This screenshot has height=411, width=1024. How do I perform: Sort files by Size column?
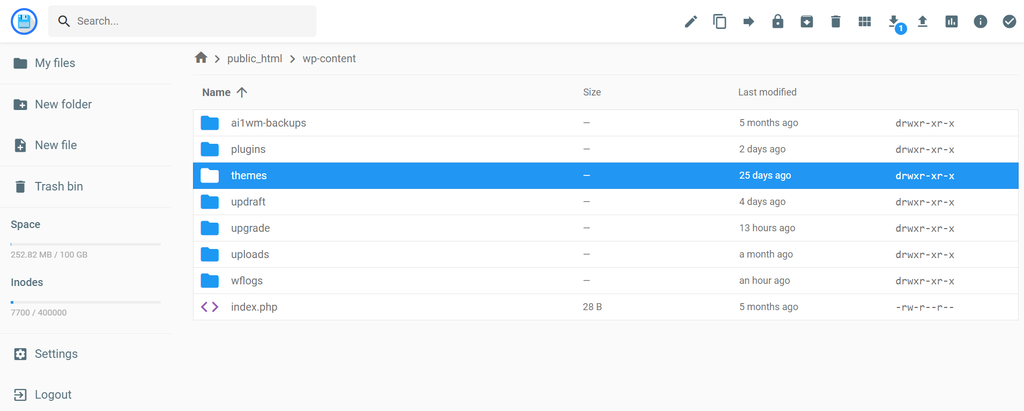[x=592, y=92]
